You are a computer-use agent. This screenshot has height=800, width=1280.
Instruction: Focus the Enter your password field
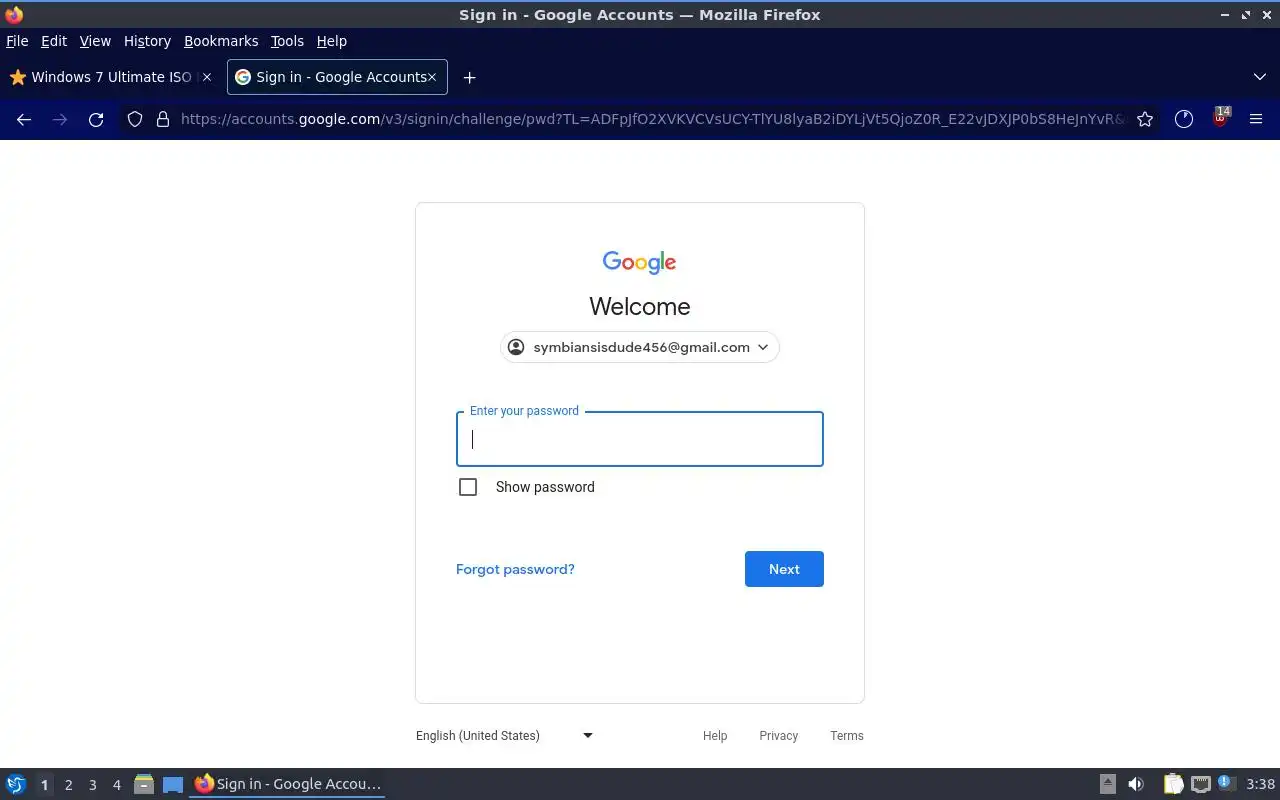pos(640,439)
